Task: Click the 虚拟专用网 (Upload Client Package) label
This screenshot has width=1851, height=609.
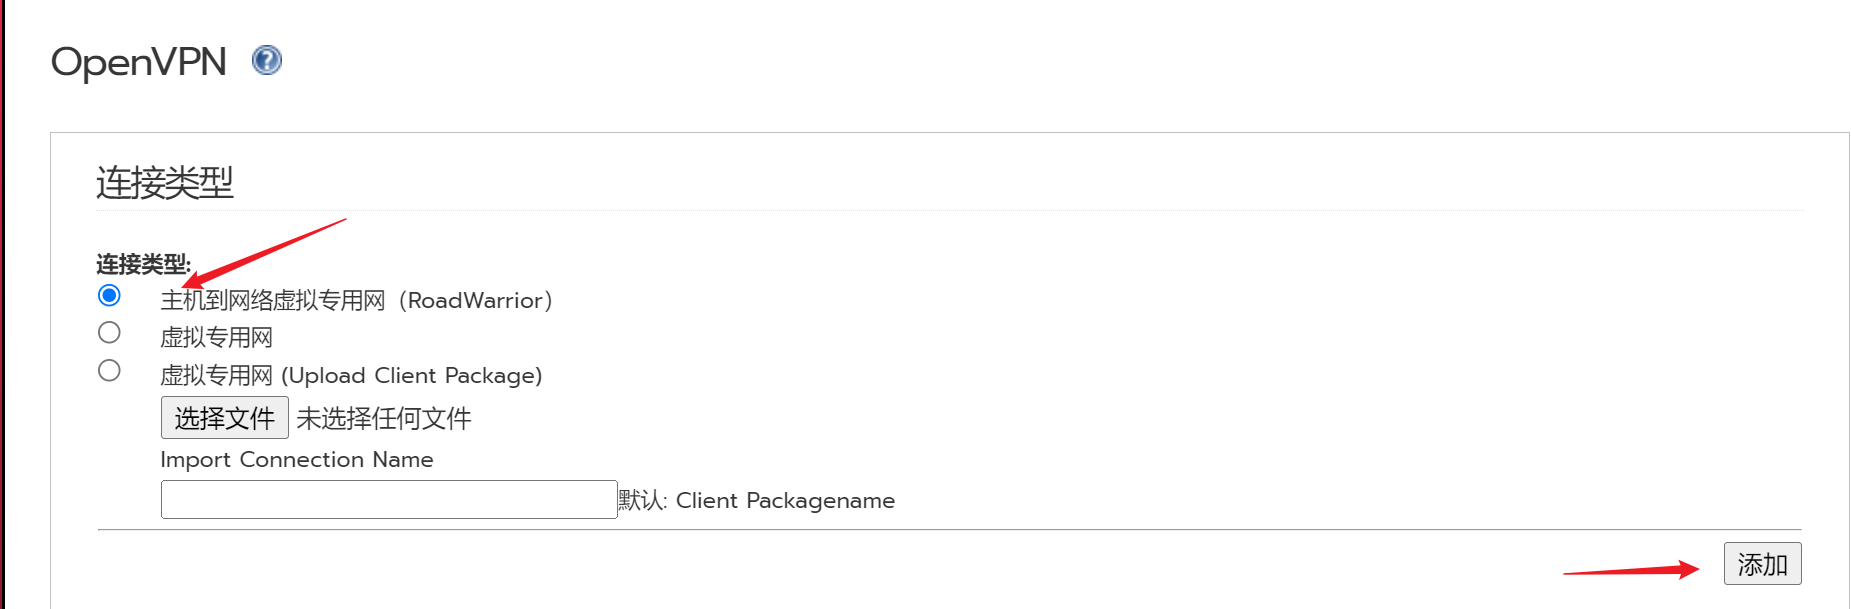Action: pos(351,376)
